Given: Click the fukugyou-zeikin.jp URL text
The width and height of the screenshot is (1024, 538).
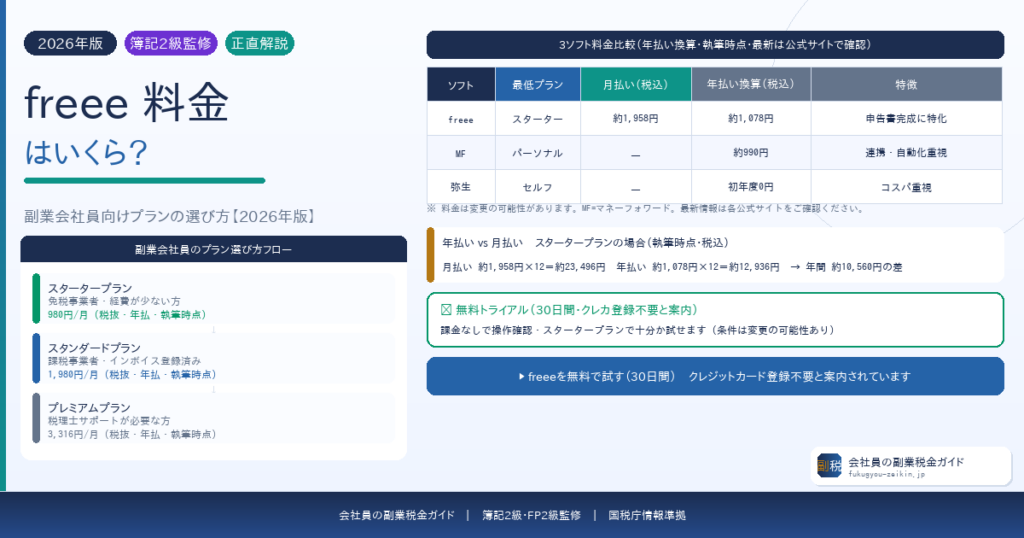Looking at the screenshot, I should point(887,475).
